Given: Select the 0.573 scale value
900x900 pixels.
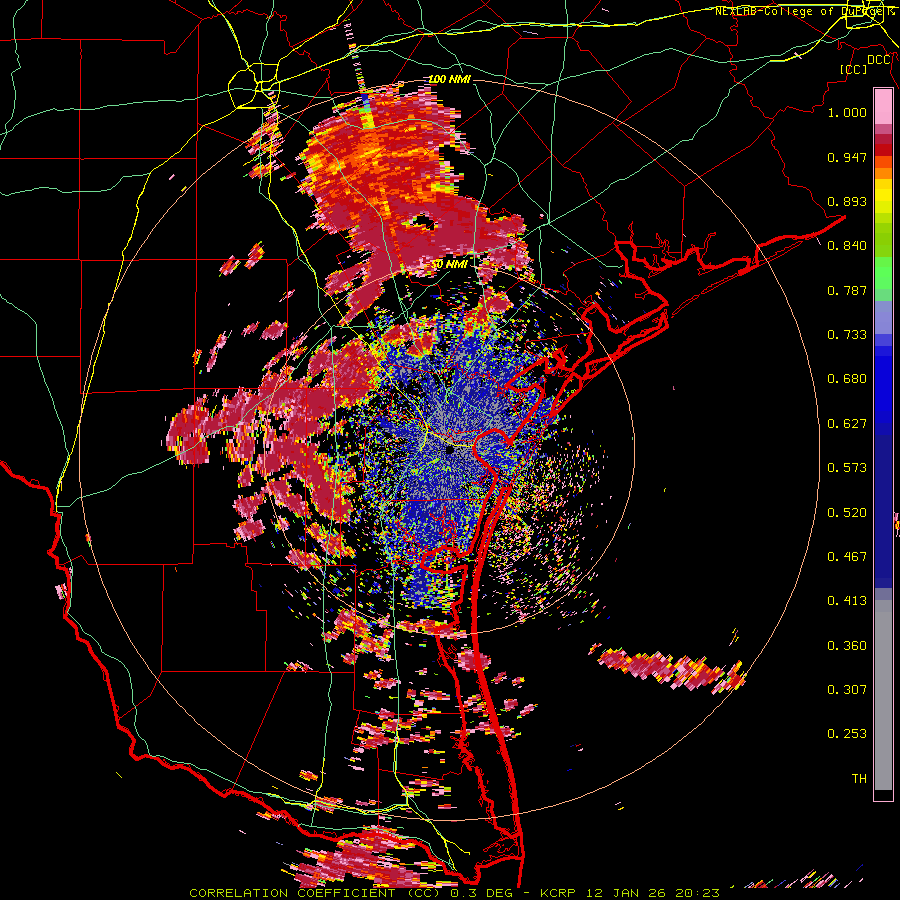Looking at the screenshot, I should [x=847, y=468].
